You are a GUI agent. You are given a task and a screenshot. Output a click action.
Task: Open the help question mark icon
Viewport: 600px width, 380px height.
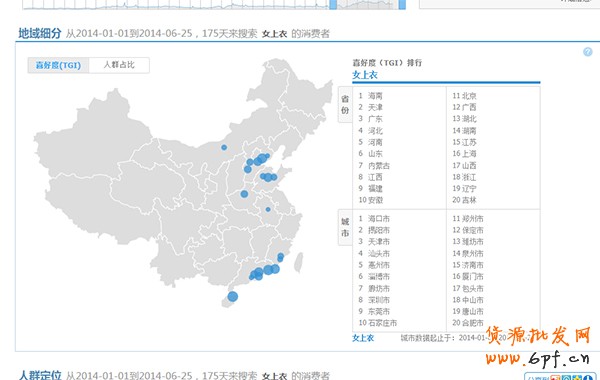point(587,52)
